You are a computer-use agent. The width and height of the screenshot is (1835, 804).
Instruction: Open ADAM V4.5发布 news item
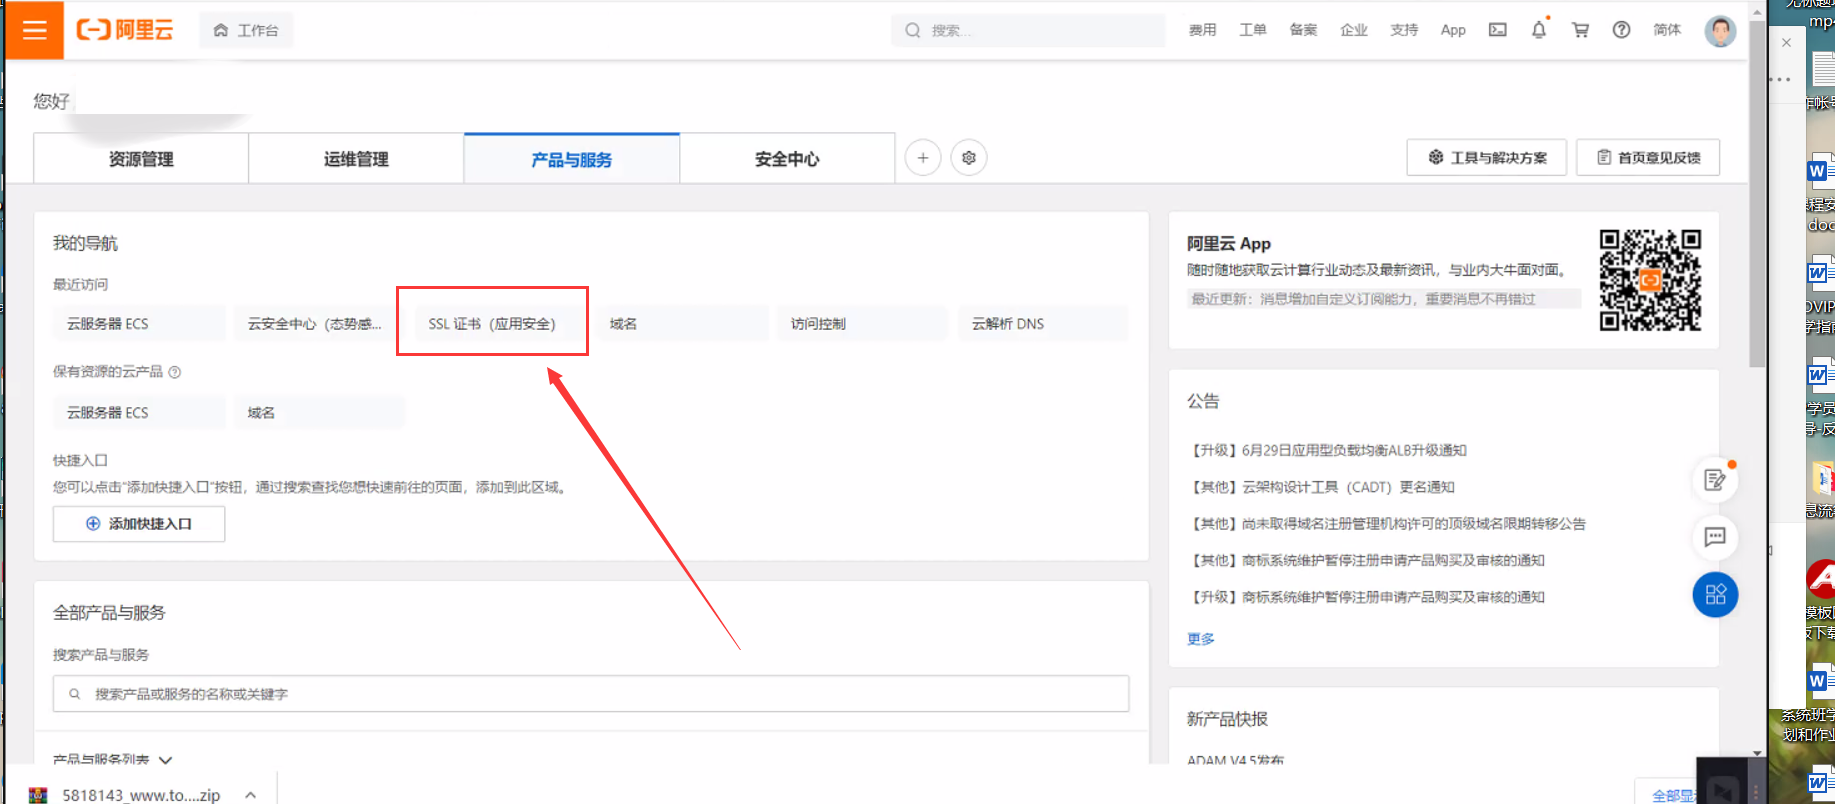click(x=1235, y=761)
